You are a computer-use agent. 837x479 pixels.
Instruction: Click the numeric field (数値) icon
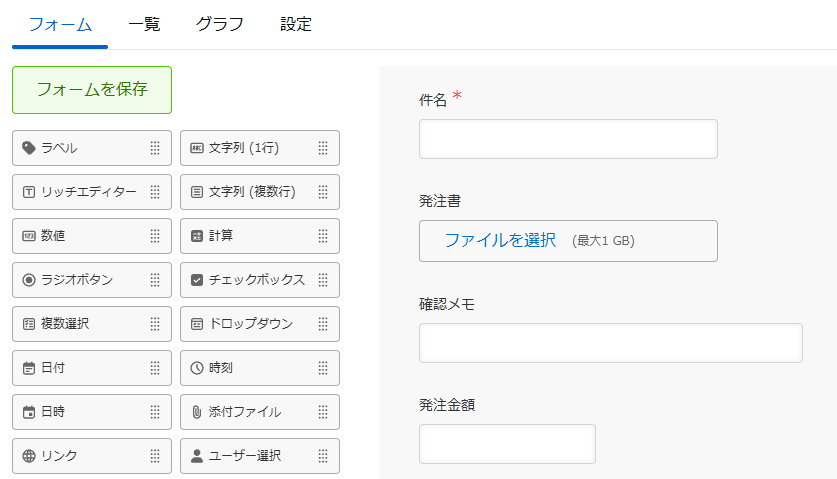point(29,235)
